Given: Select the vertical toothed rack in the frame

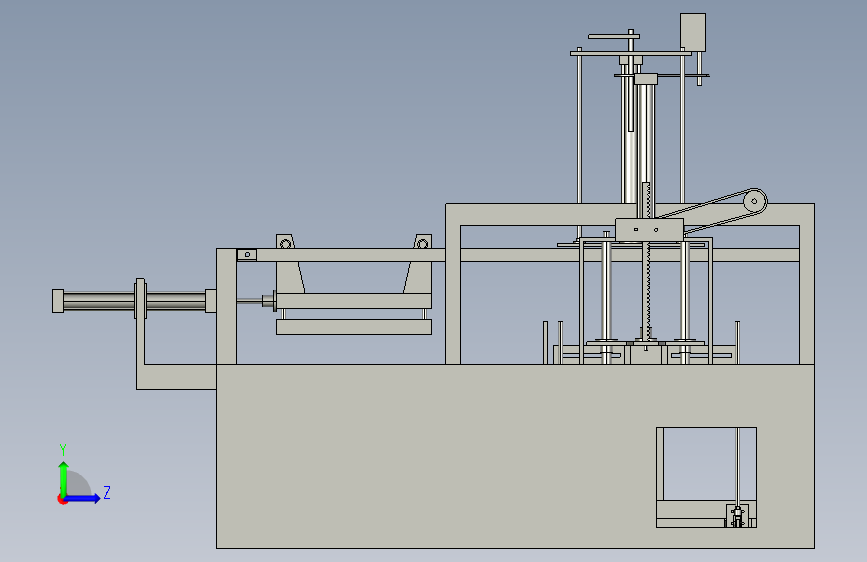Looking at the screenshot, I should pos(646,260).
